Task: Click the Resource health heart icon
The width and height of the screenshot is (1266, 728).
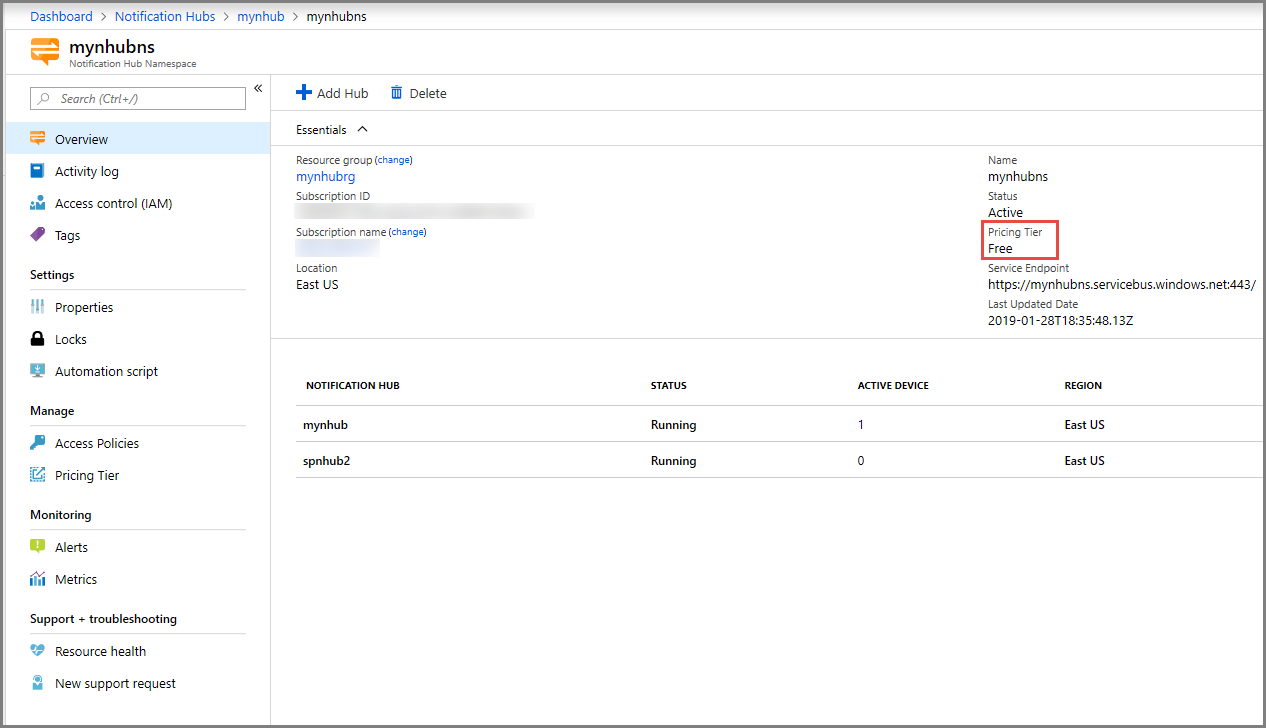Action: (38, 651)
